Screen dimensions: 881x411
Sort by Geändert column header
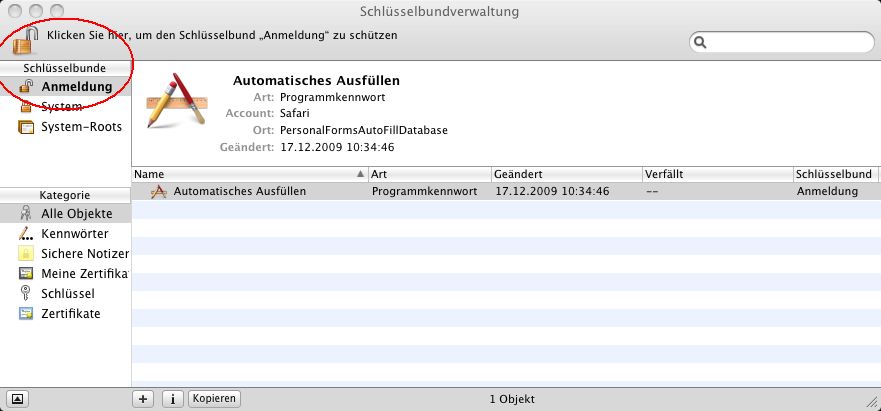[565, 174]
